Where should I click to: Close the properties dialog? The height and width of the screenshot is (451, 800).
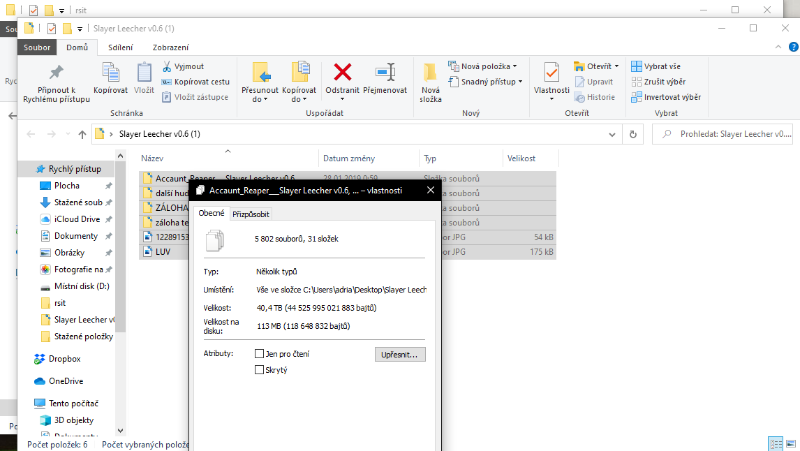coord(431,190)
